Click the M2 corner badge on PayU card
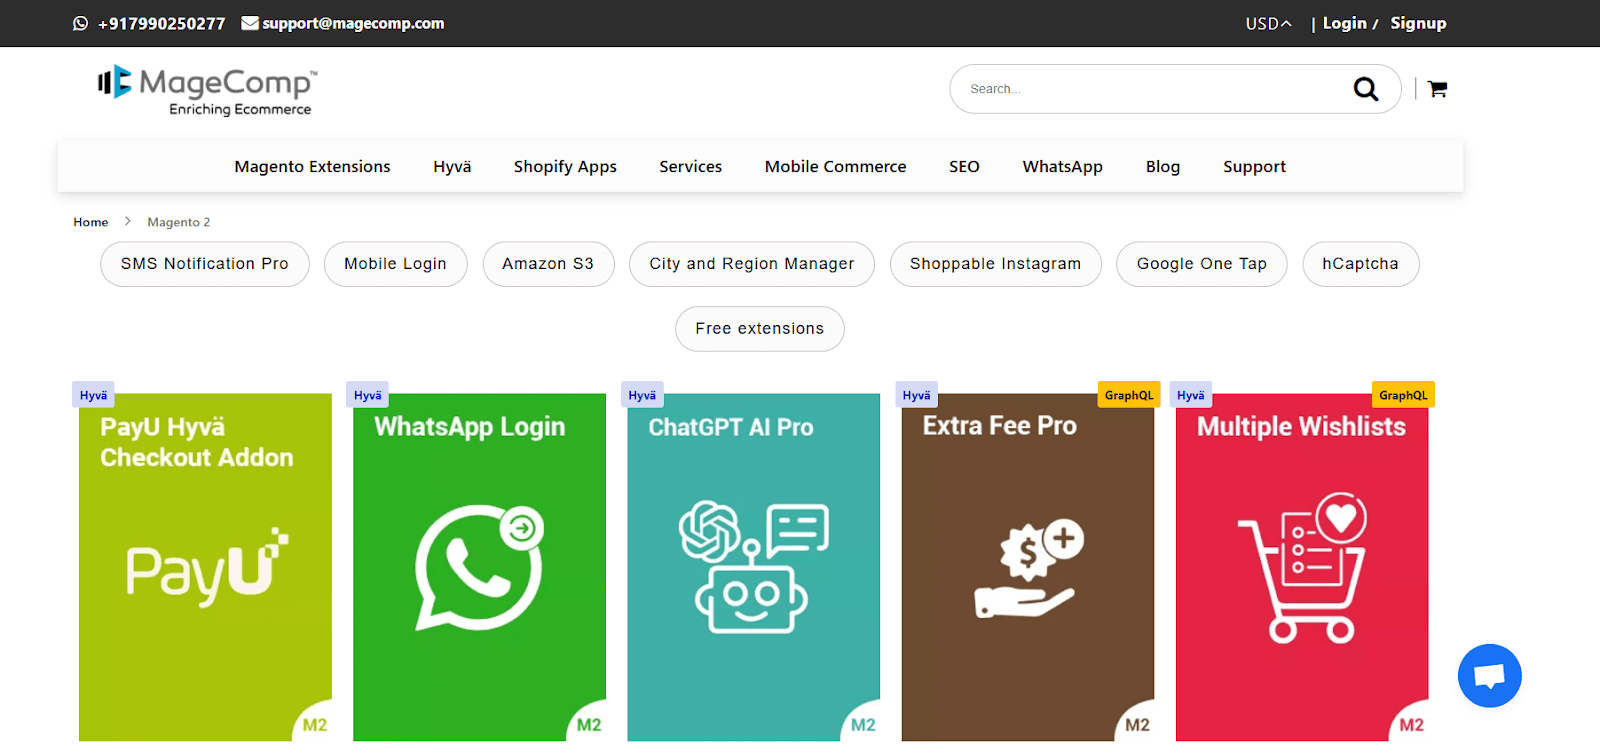The image size is (1600, 745). click(315, 725)
